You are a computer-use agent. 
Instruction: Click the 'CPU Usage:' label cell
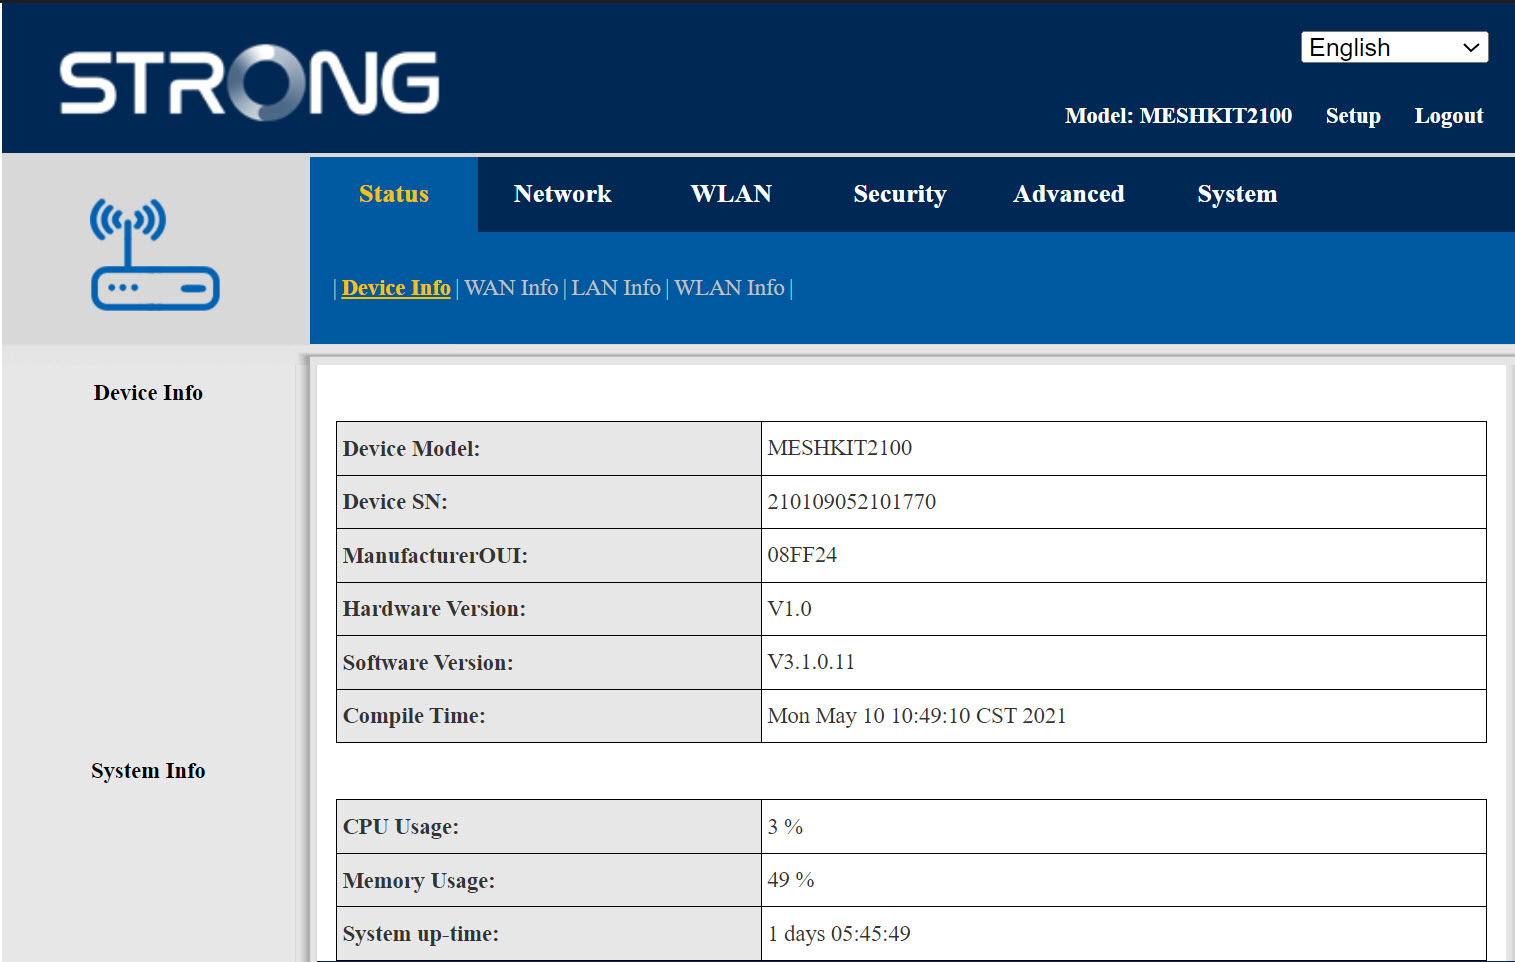(x=549, y=827)
